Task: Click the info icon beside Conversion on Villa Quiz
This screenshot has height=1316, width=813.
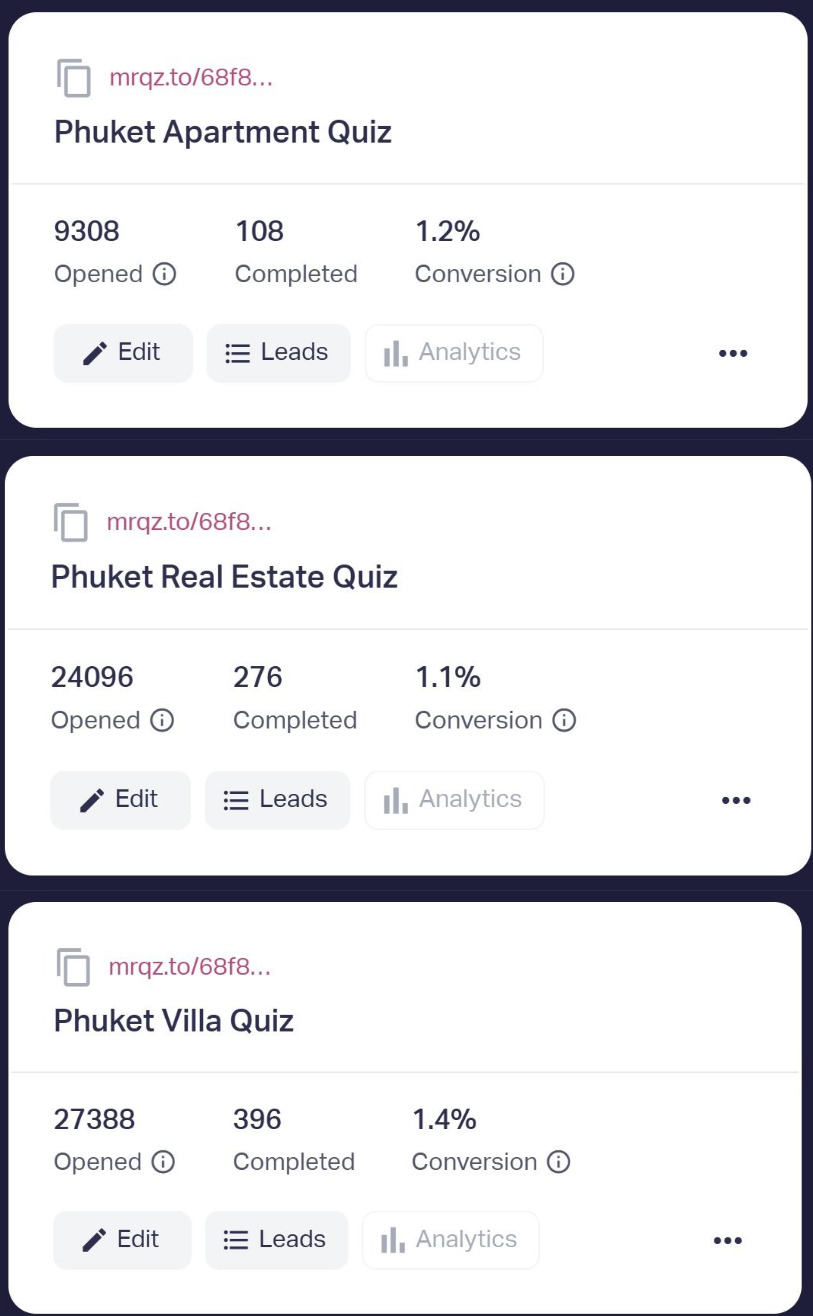Action: tap(560, 1162)
